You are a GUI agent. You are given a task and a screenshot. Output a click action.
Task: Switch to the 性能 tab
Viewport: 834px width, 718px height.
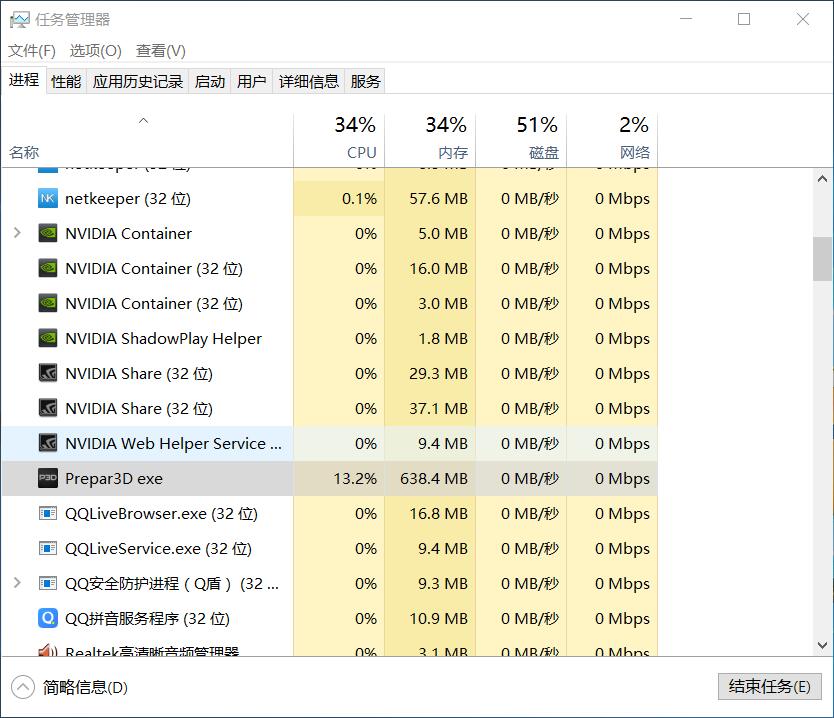[x=66, y=81]
